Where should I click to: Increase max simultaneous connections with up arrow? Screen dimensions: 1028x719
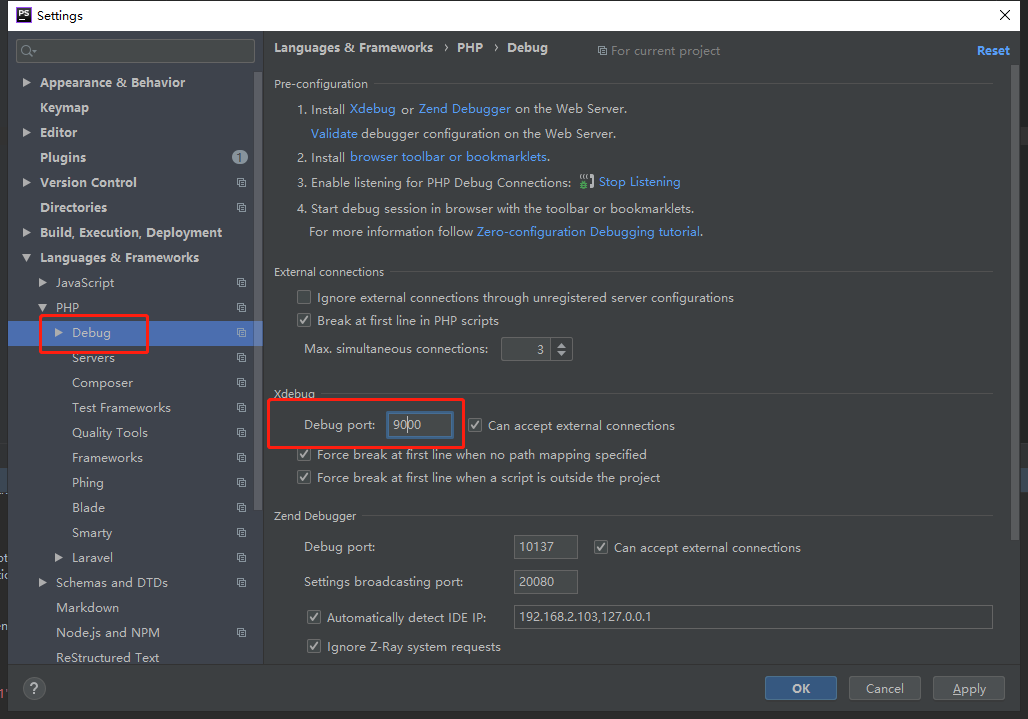pos(561,344)
